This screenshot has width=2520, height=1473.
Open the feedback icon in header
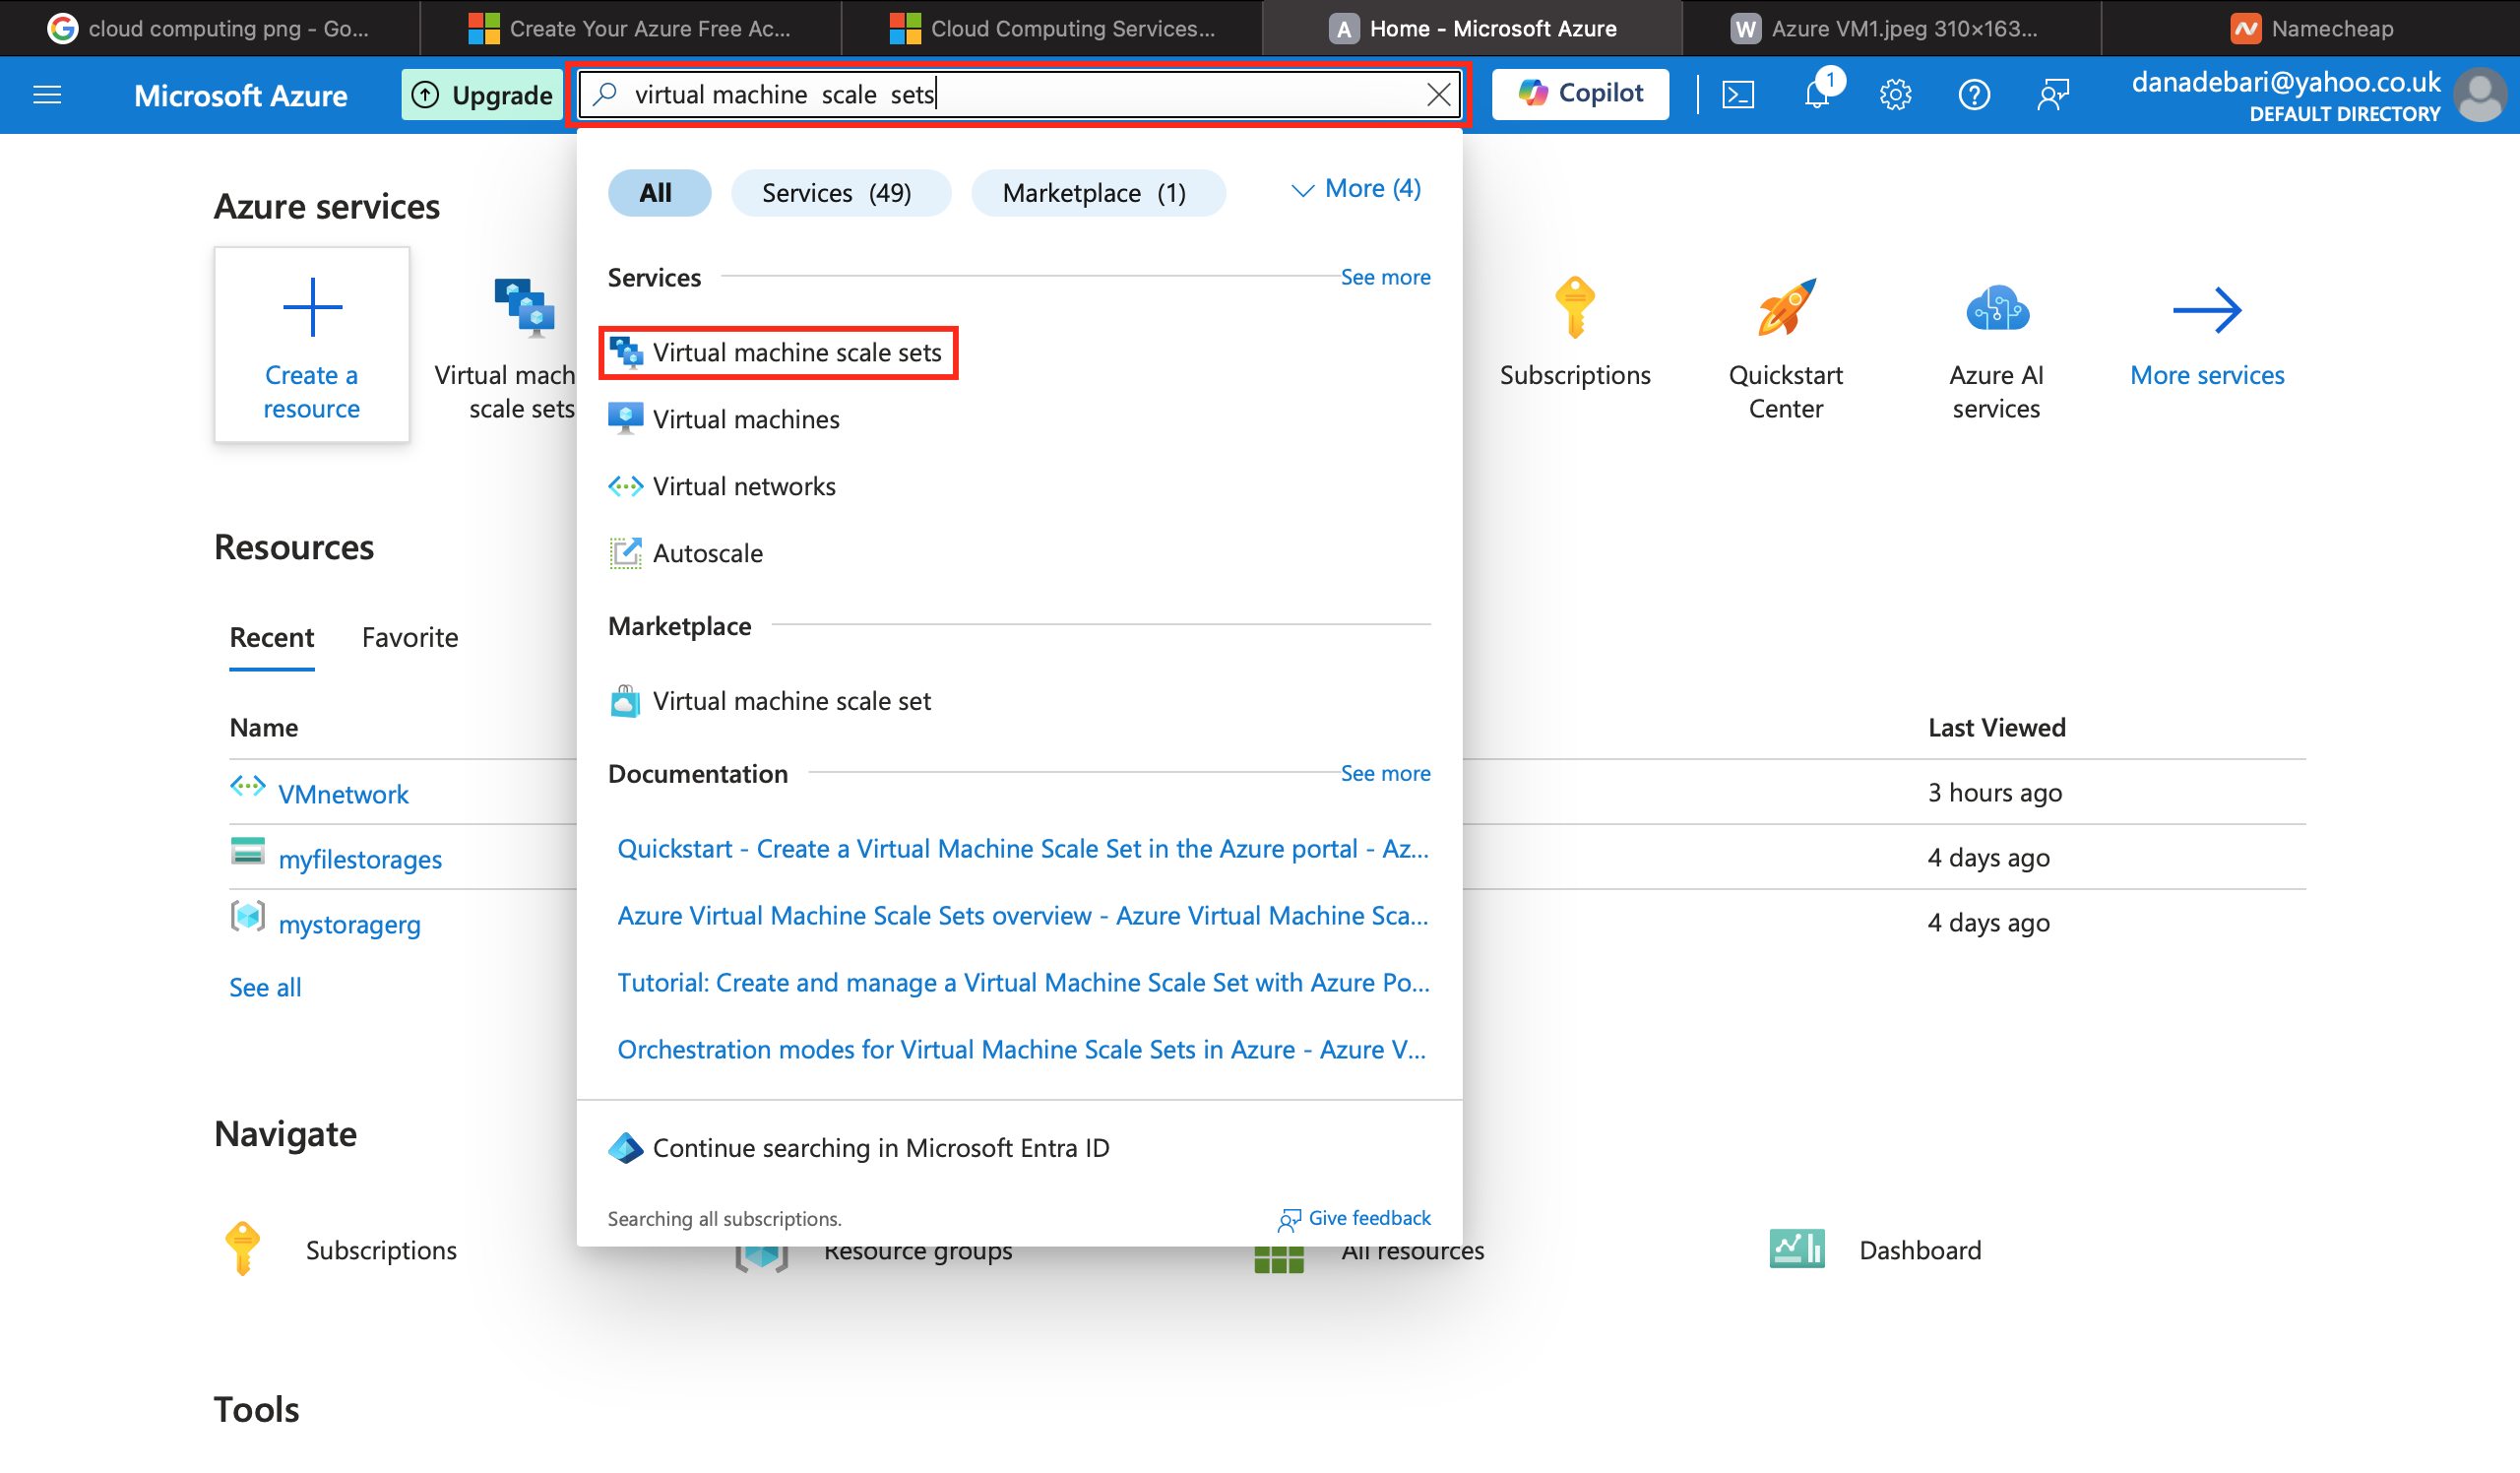coord(2052,95)
